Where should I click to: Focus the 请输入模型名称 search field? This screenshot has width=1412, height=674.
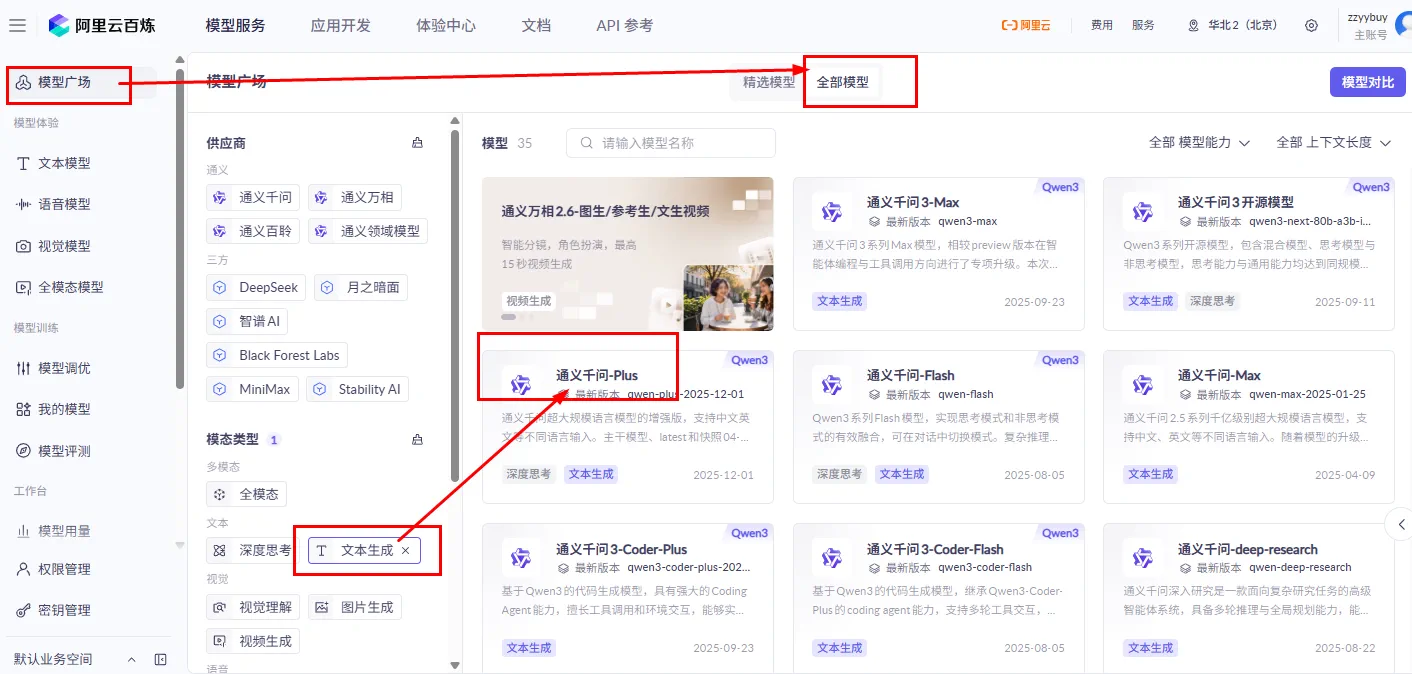coord(671,143)
